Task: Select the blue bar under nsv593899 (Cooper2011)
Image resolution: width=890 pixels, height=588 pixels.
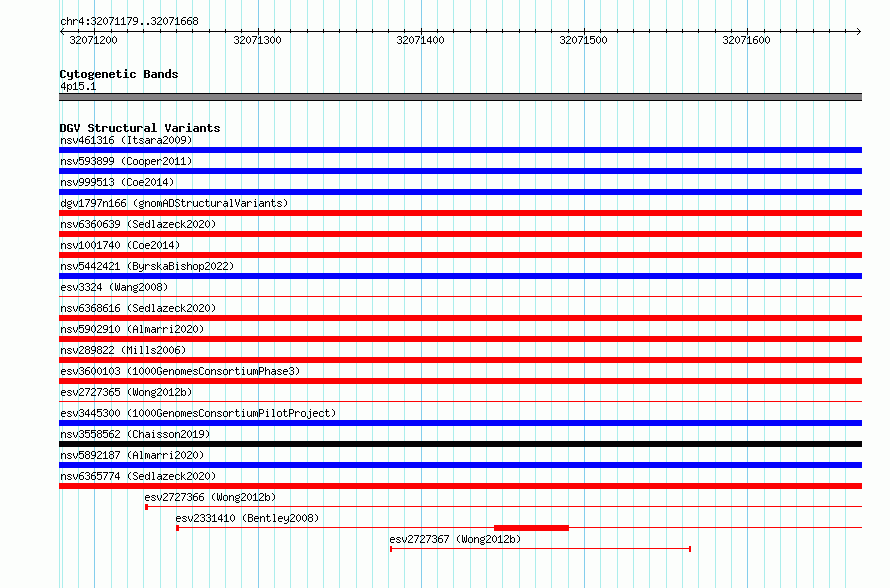Action: [x=460, y=171]
